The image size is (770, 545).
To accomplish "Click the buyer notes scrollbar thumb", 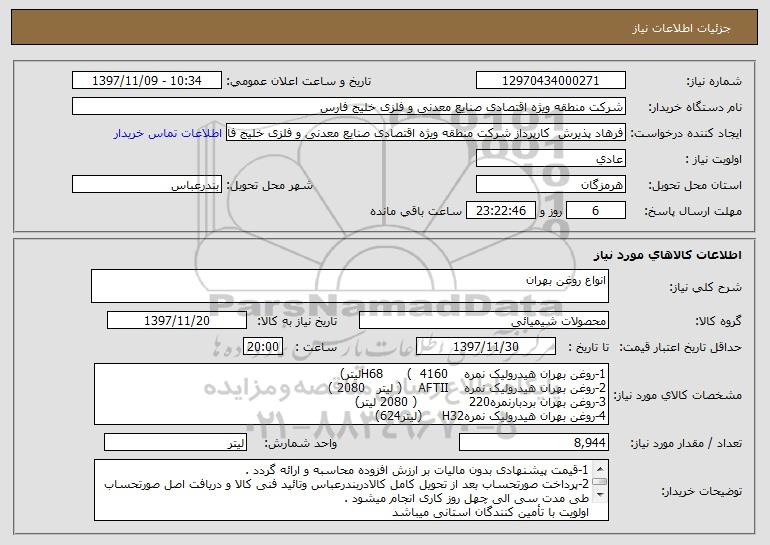I will pyautogui.click(x=599, y=482).
